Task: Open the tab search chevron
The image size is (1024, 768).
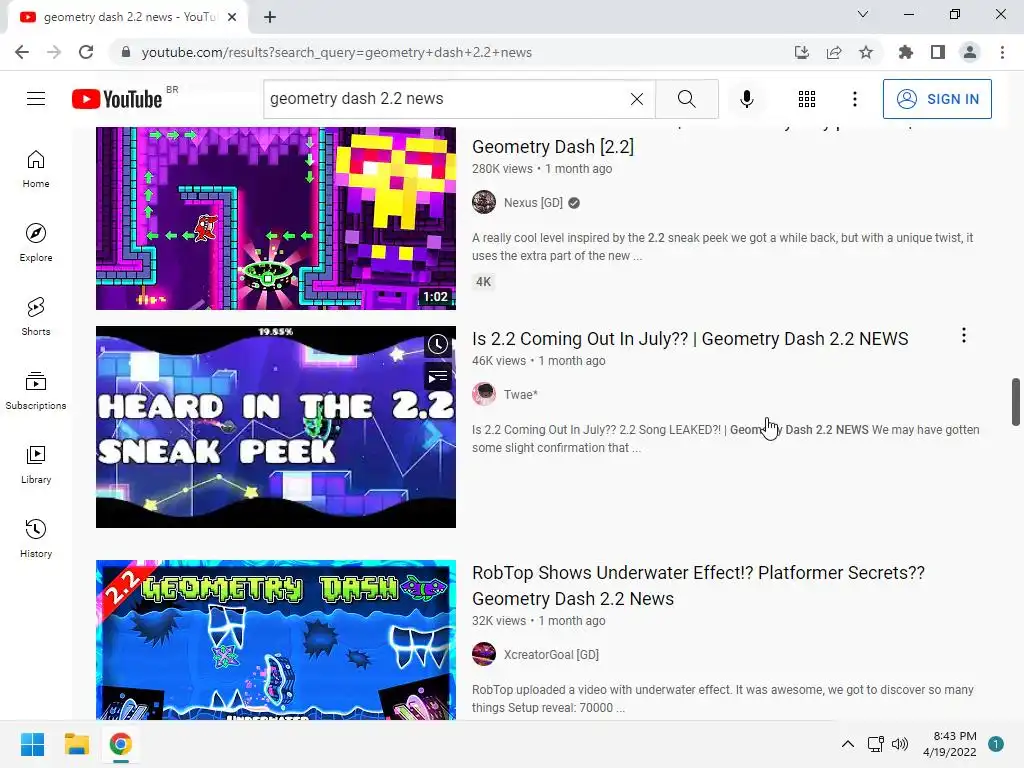Action: click(863, 14)
